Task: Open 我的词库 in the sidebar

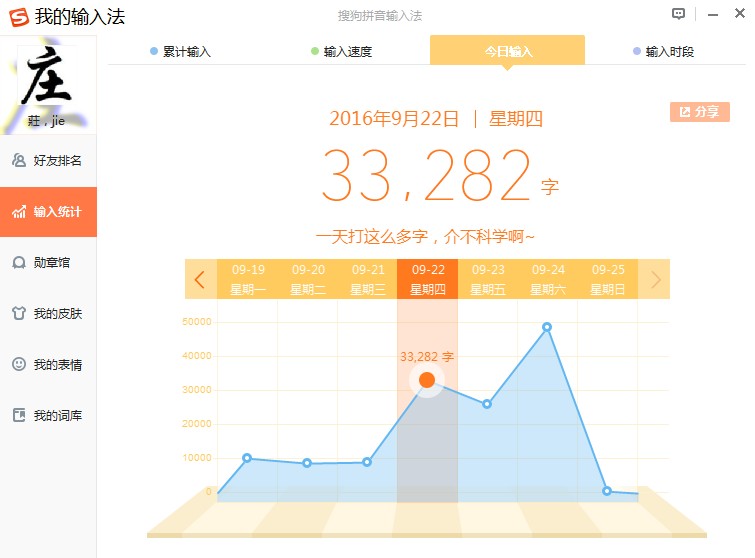Action: 48,415
